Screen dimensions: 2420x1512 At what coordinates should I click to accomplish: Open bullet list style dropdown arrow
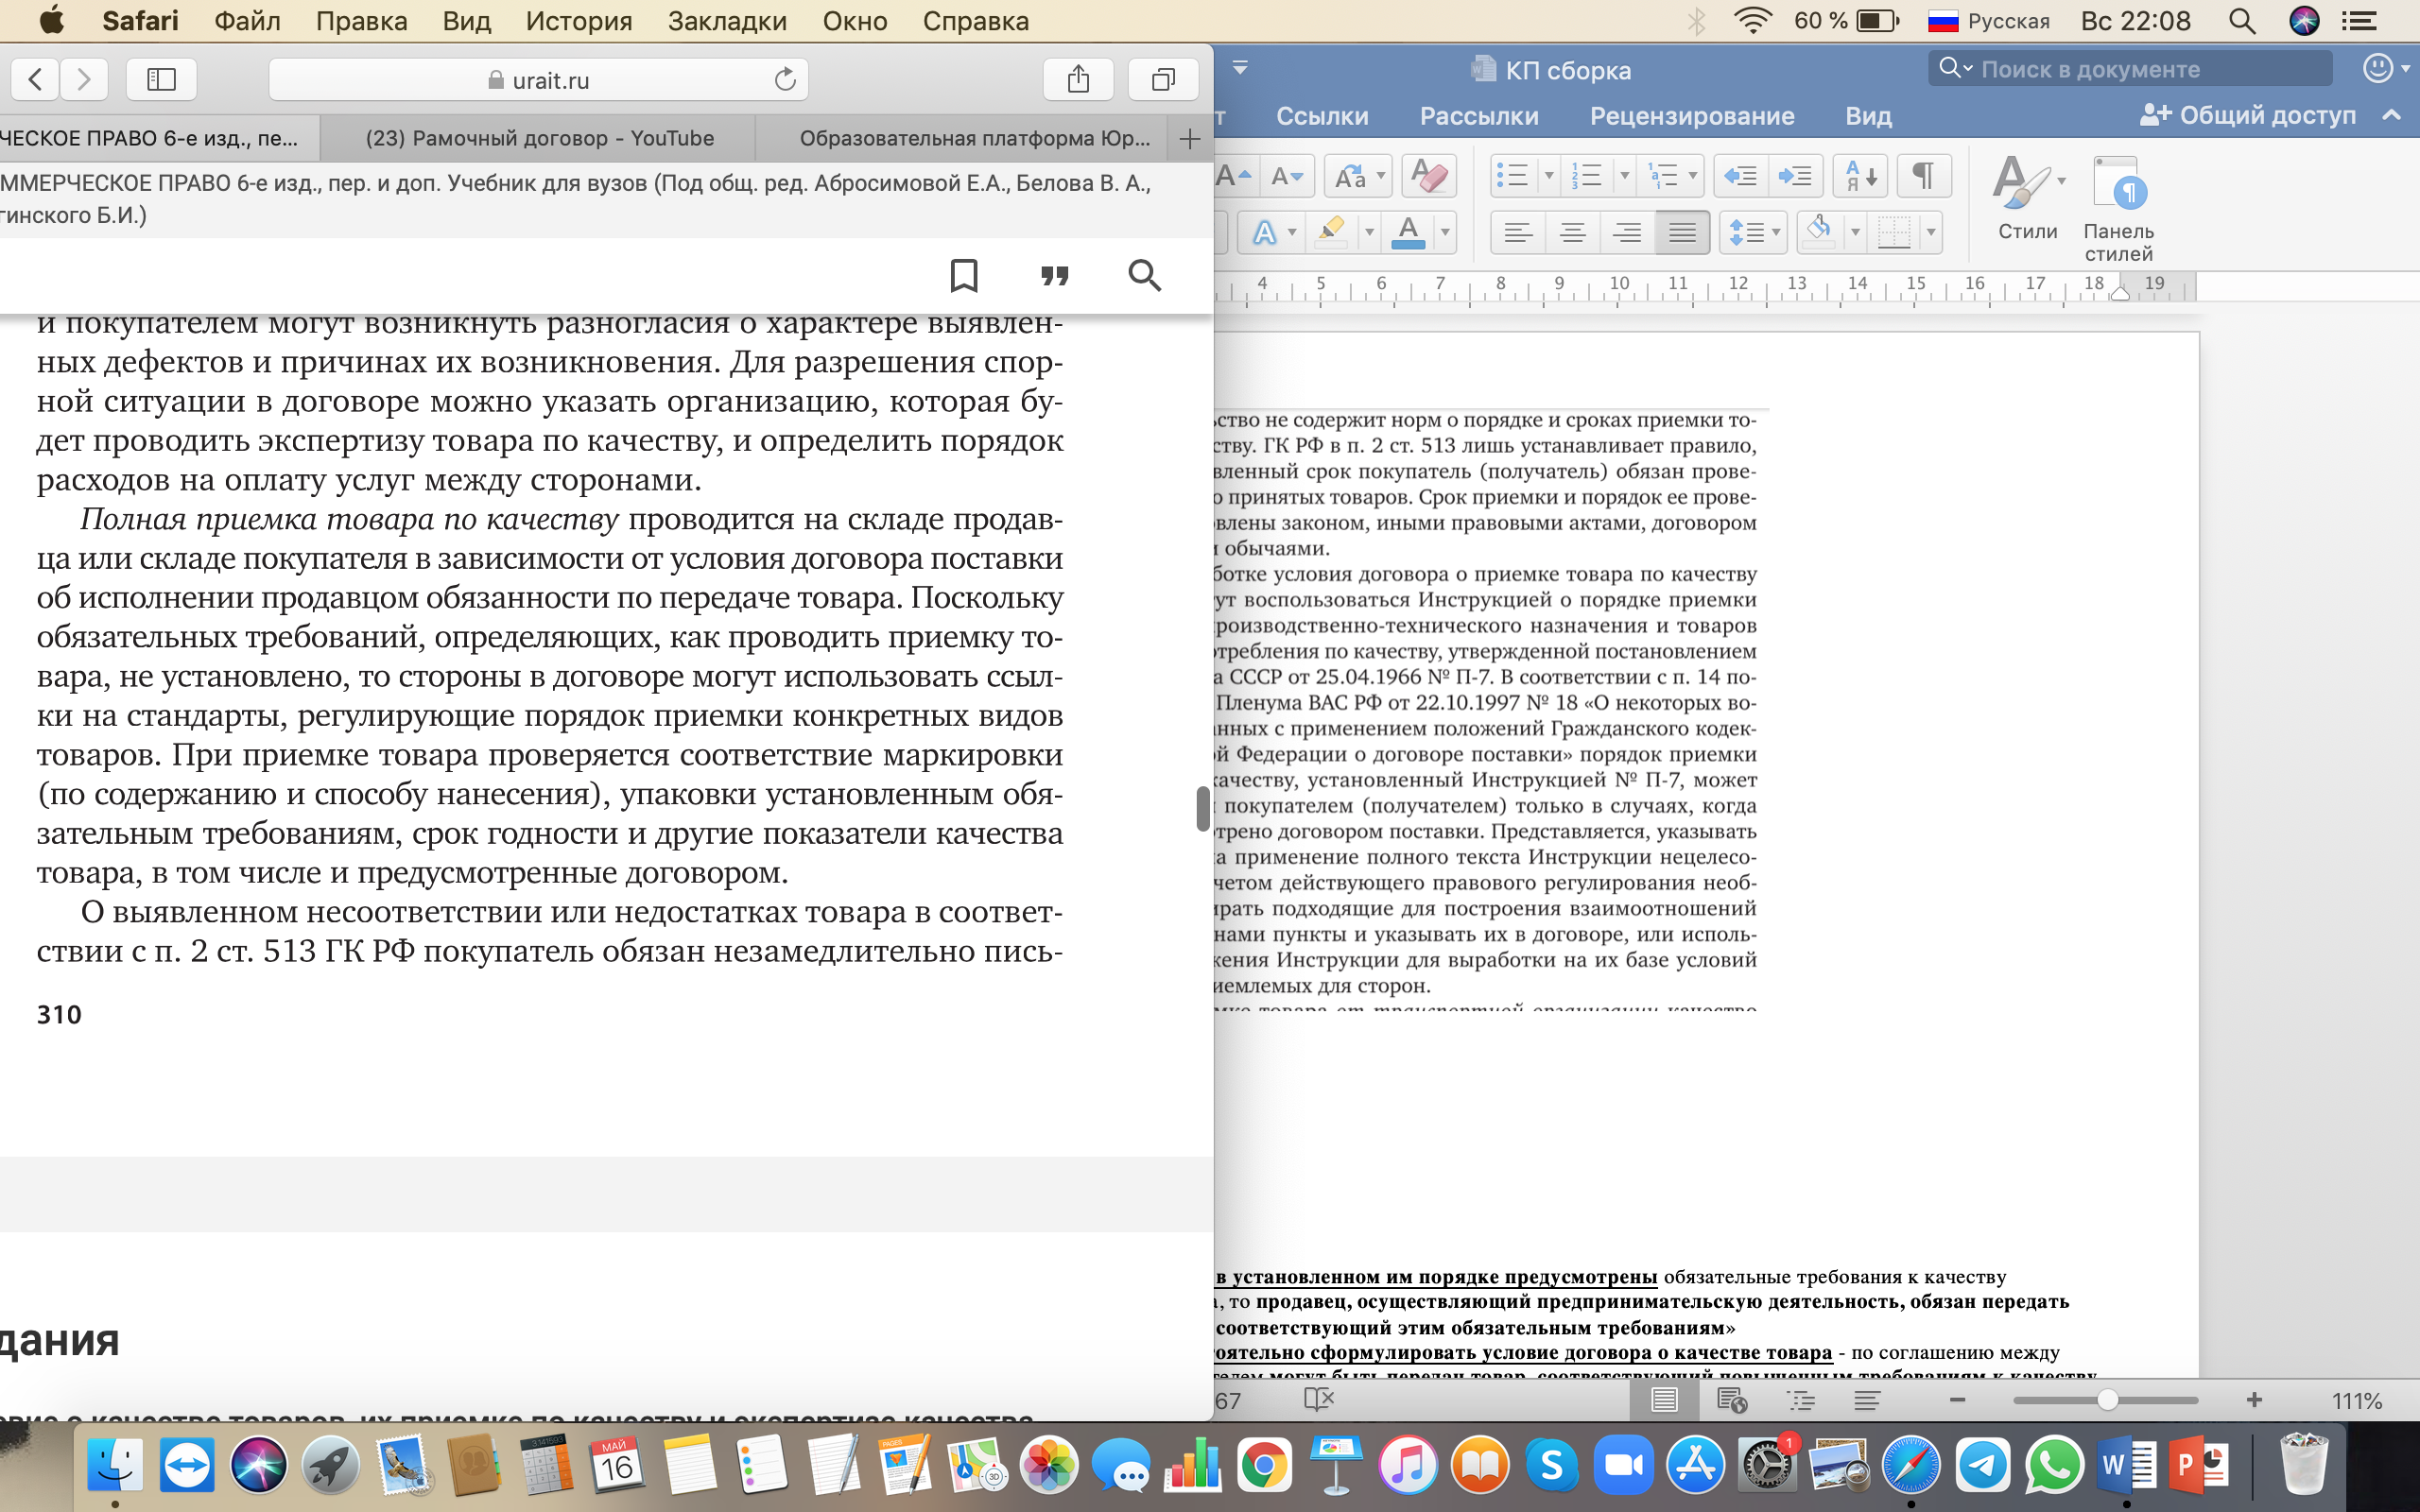tap(1548, 176)
